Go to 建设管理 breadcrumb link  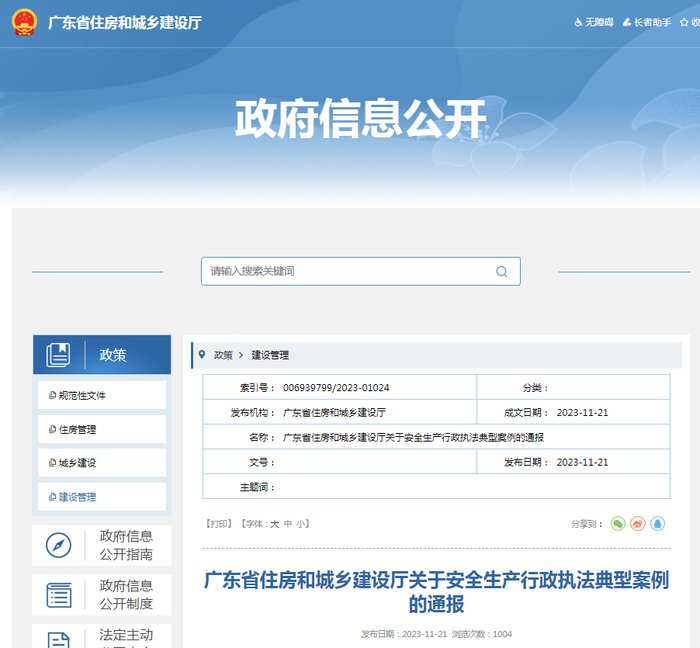(x=270, y=355)
